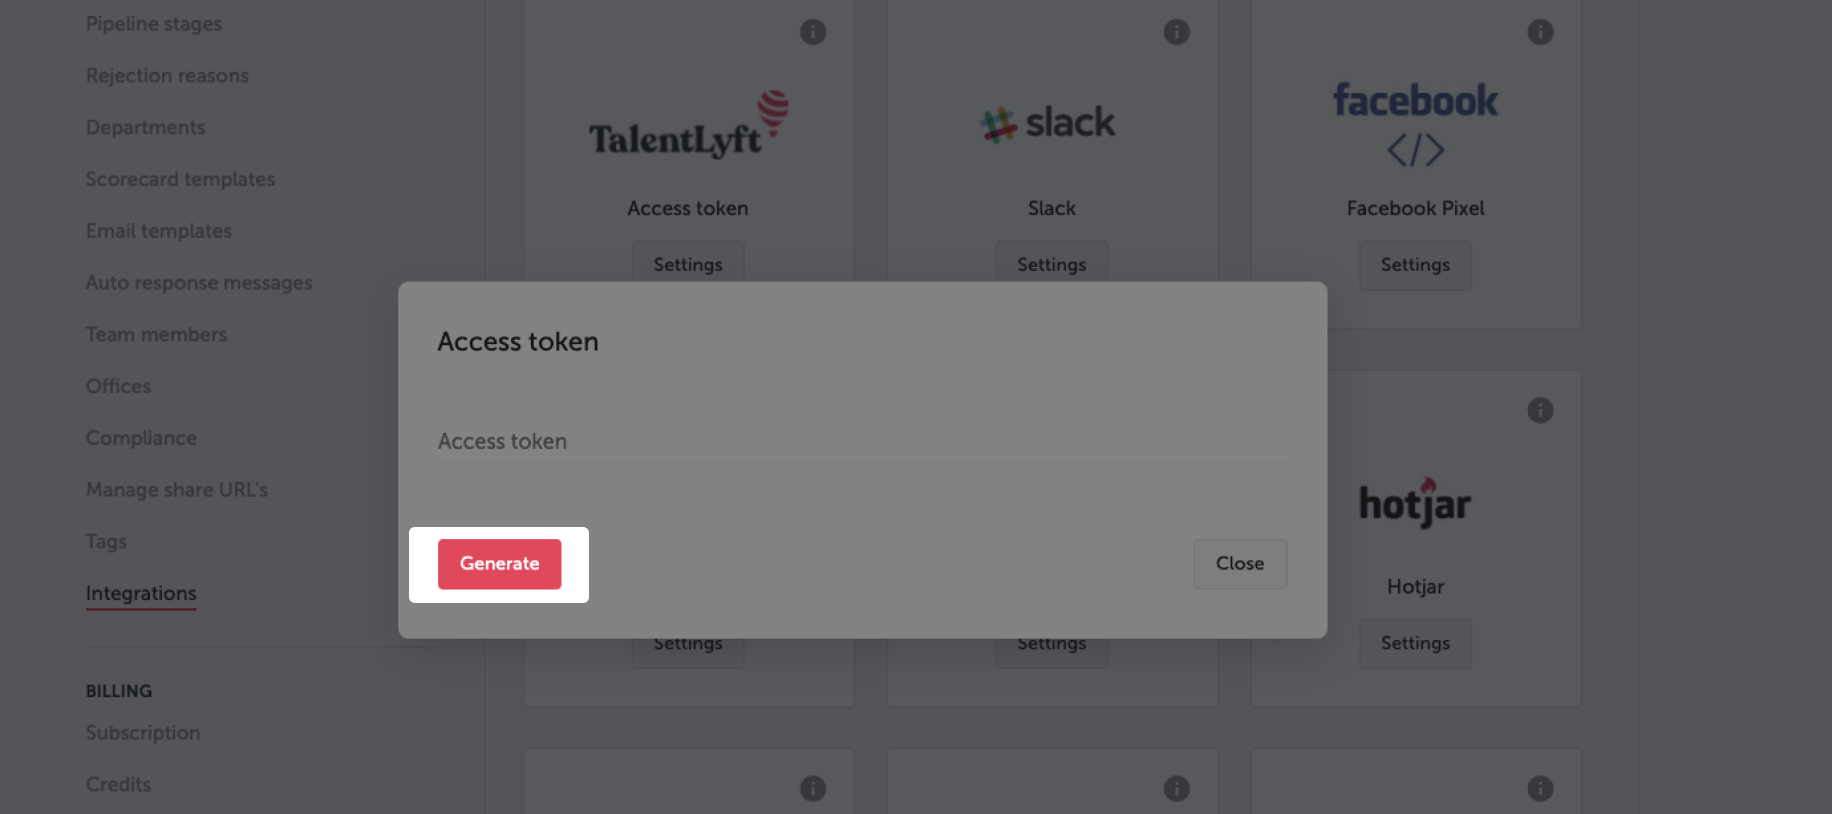The width and height of the screenshot is (1832, 814).
Task: Click the Access token input field
Action: coord(862,441)
